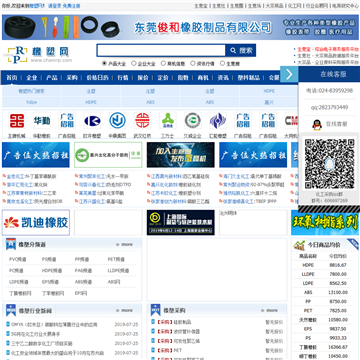The image size is (360, 360).
Task: Open the PVC频道 channel link
Action: (18, 259)
